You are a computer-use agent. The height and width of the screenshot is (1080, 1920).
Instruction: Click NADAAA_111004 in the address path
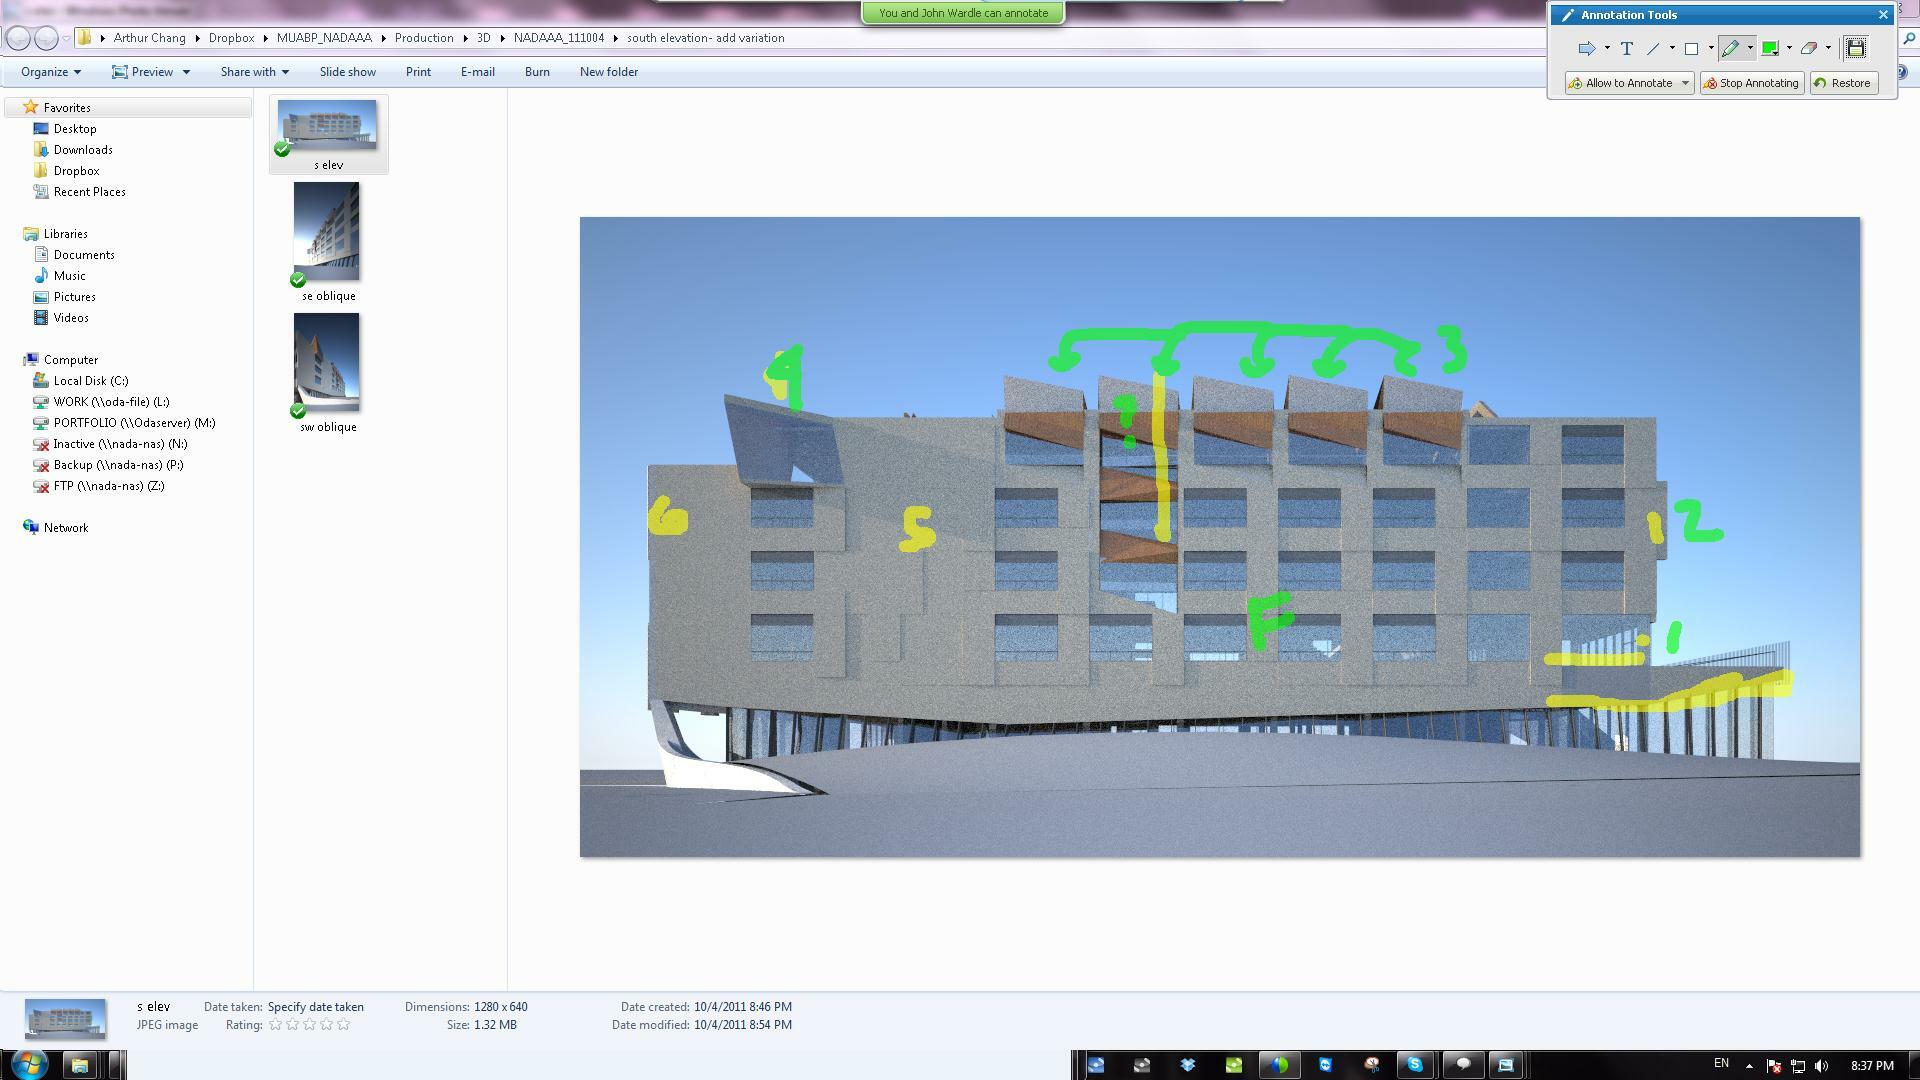pos(559,38)
